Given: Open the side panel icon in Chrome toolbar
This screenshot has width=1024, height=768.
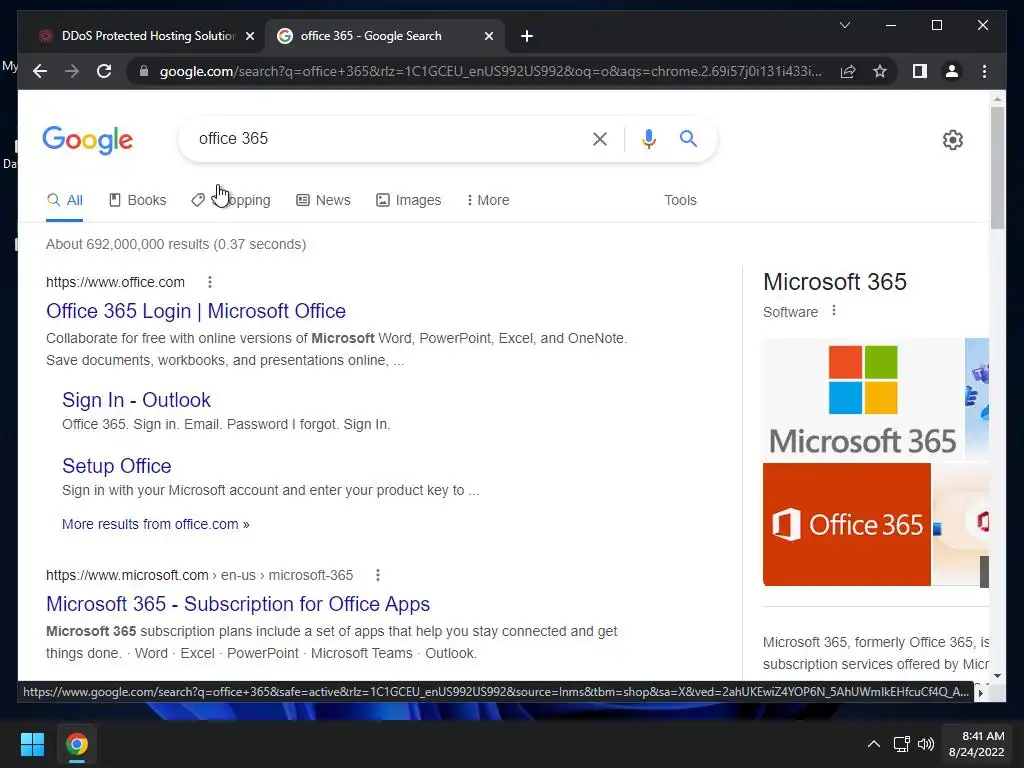Looking at the screenshot, I should [x=920, y=71].
